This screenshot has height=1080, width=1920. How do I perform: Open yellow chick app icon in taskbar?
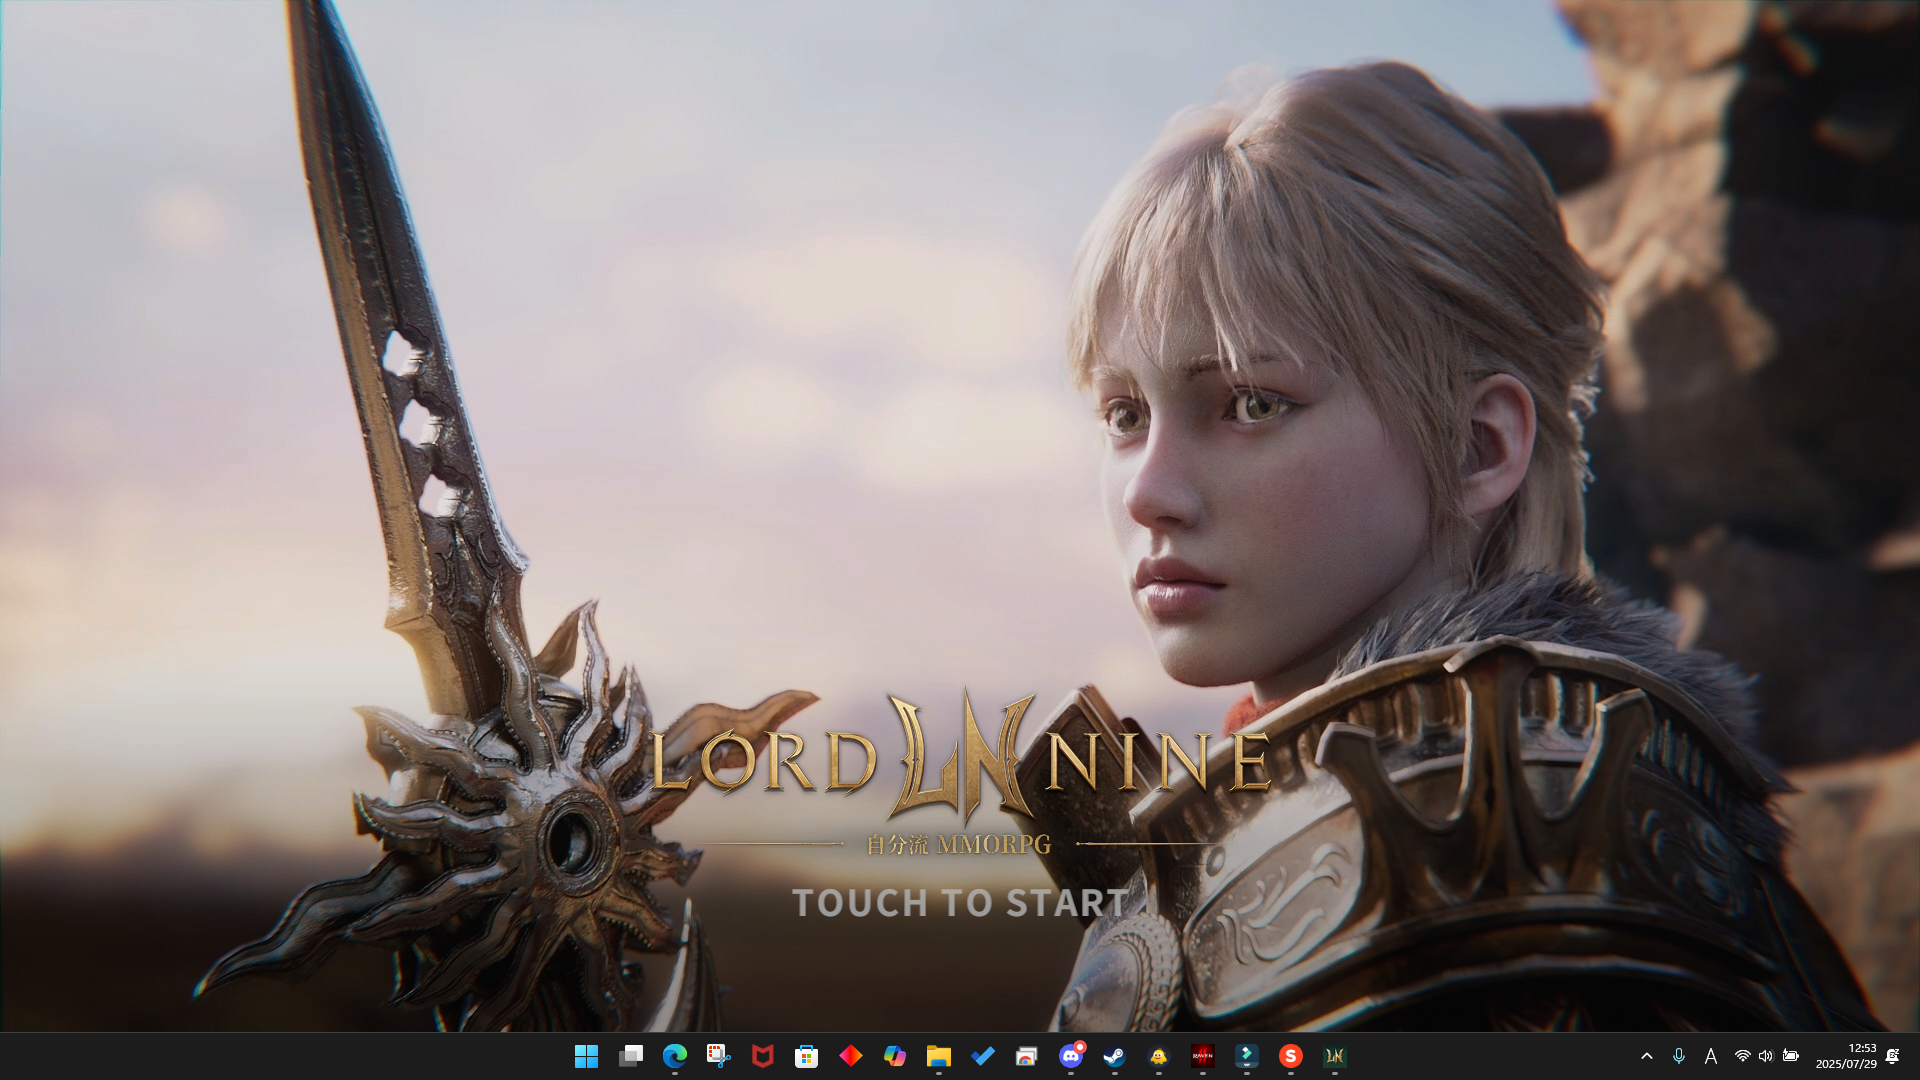pos(1158,1056)
